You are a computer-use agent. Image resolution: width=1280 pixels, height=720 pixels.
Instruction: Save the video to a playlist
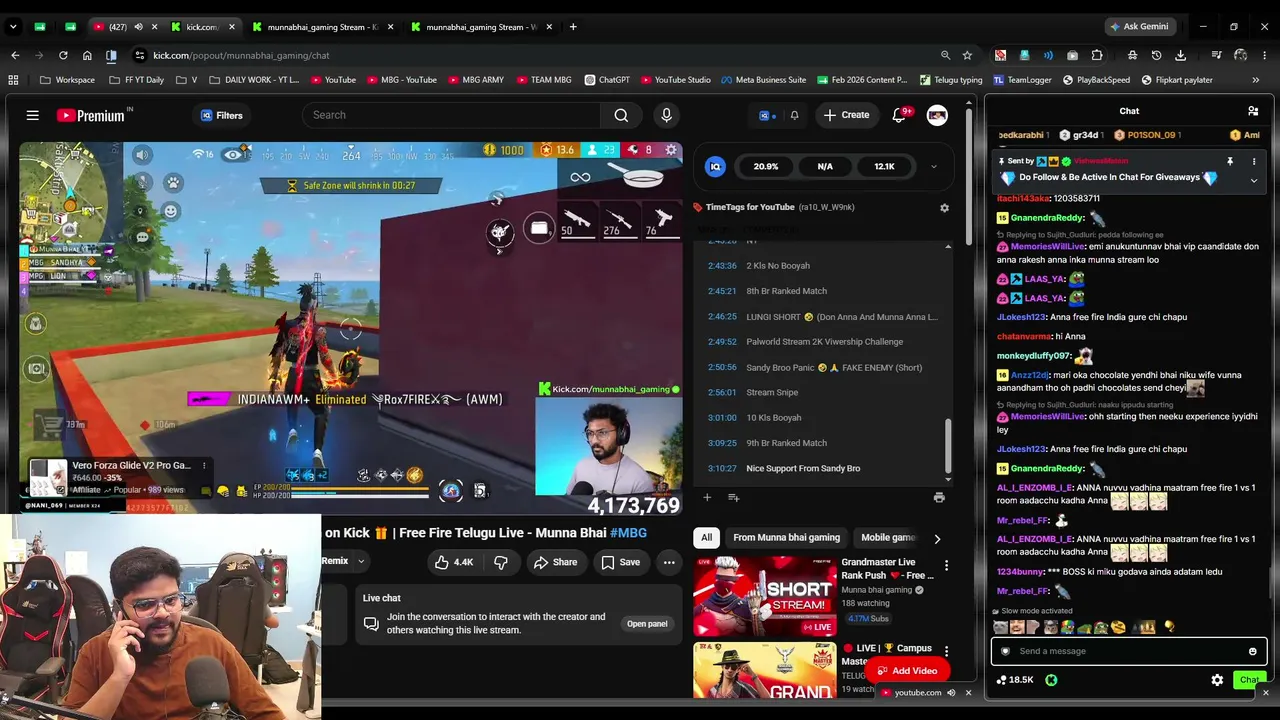(x=620, y=562)
